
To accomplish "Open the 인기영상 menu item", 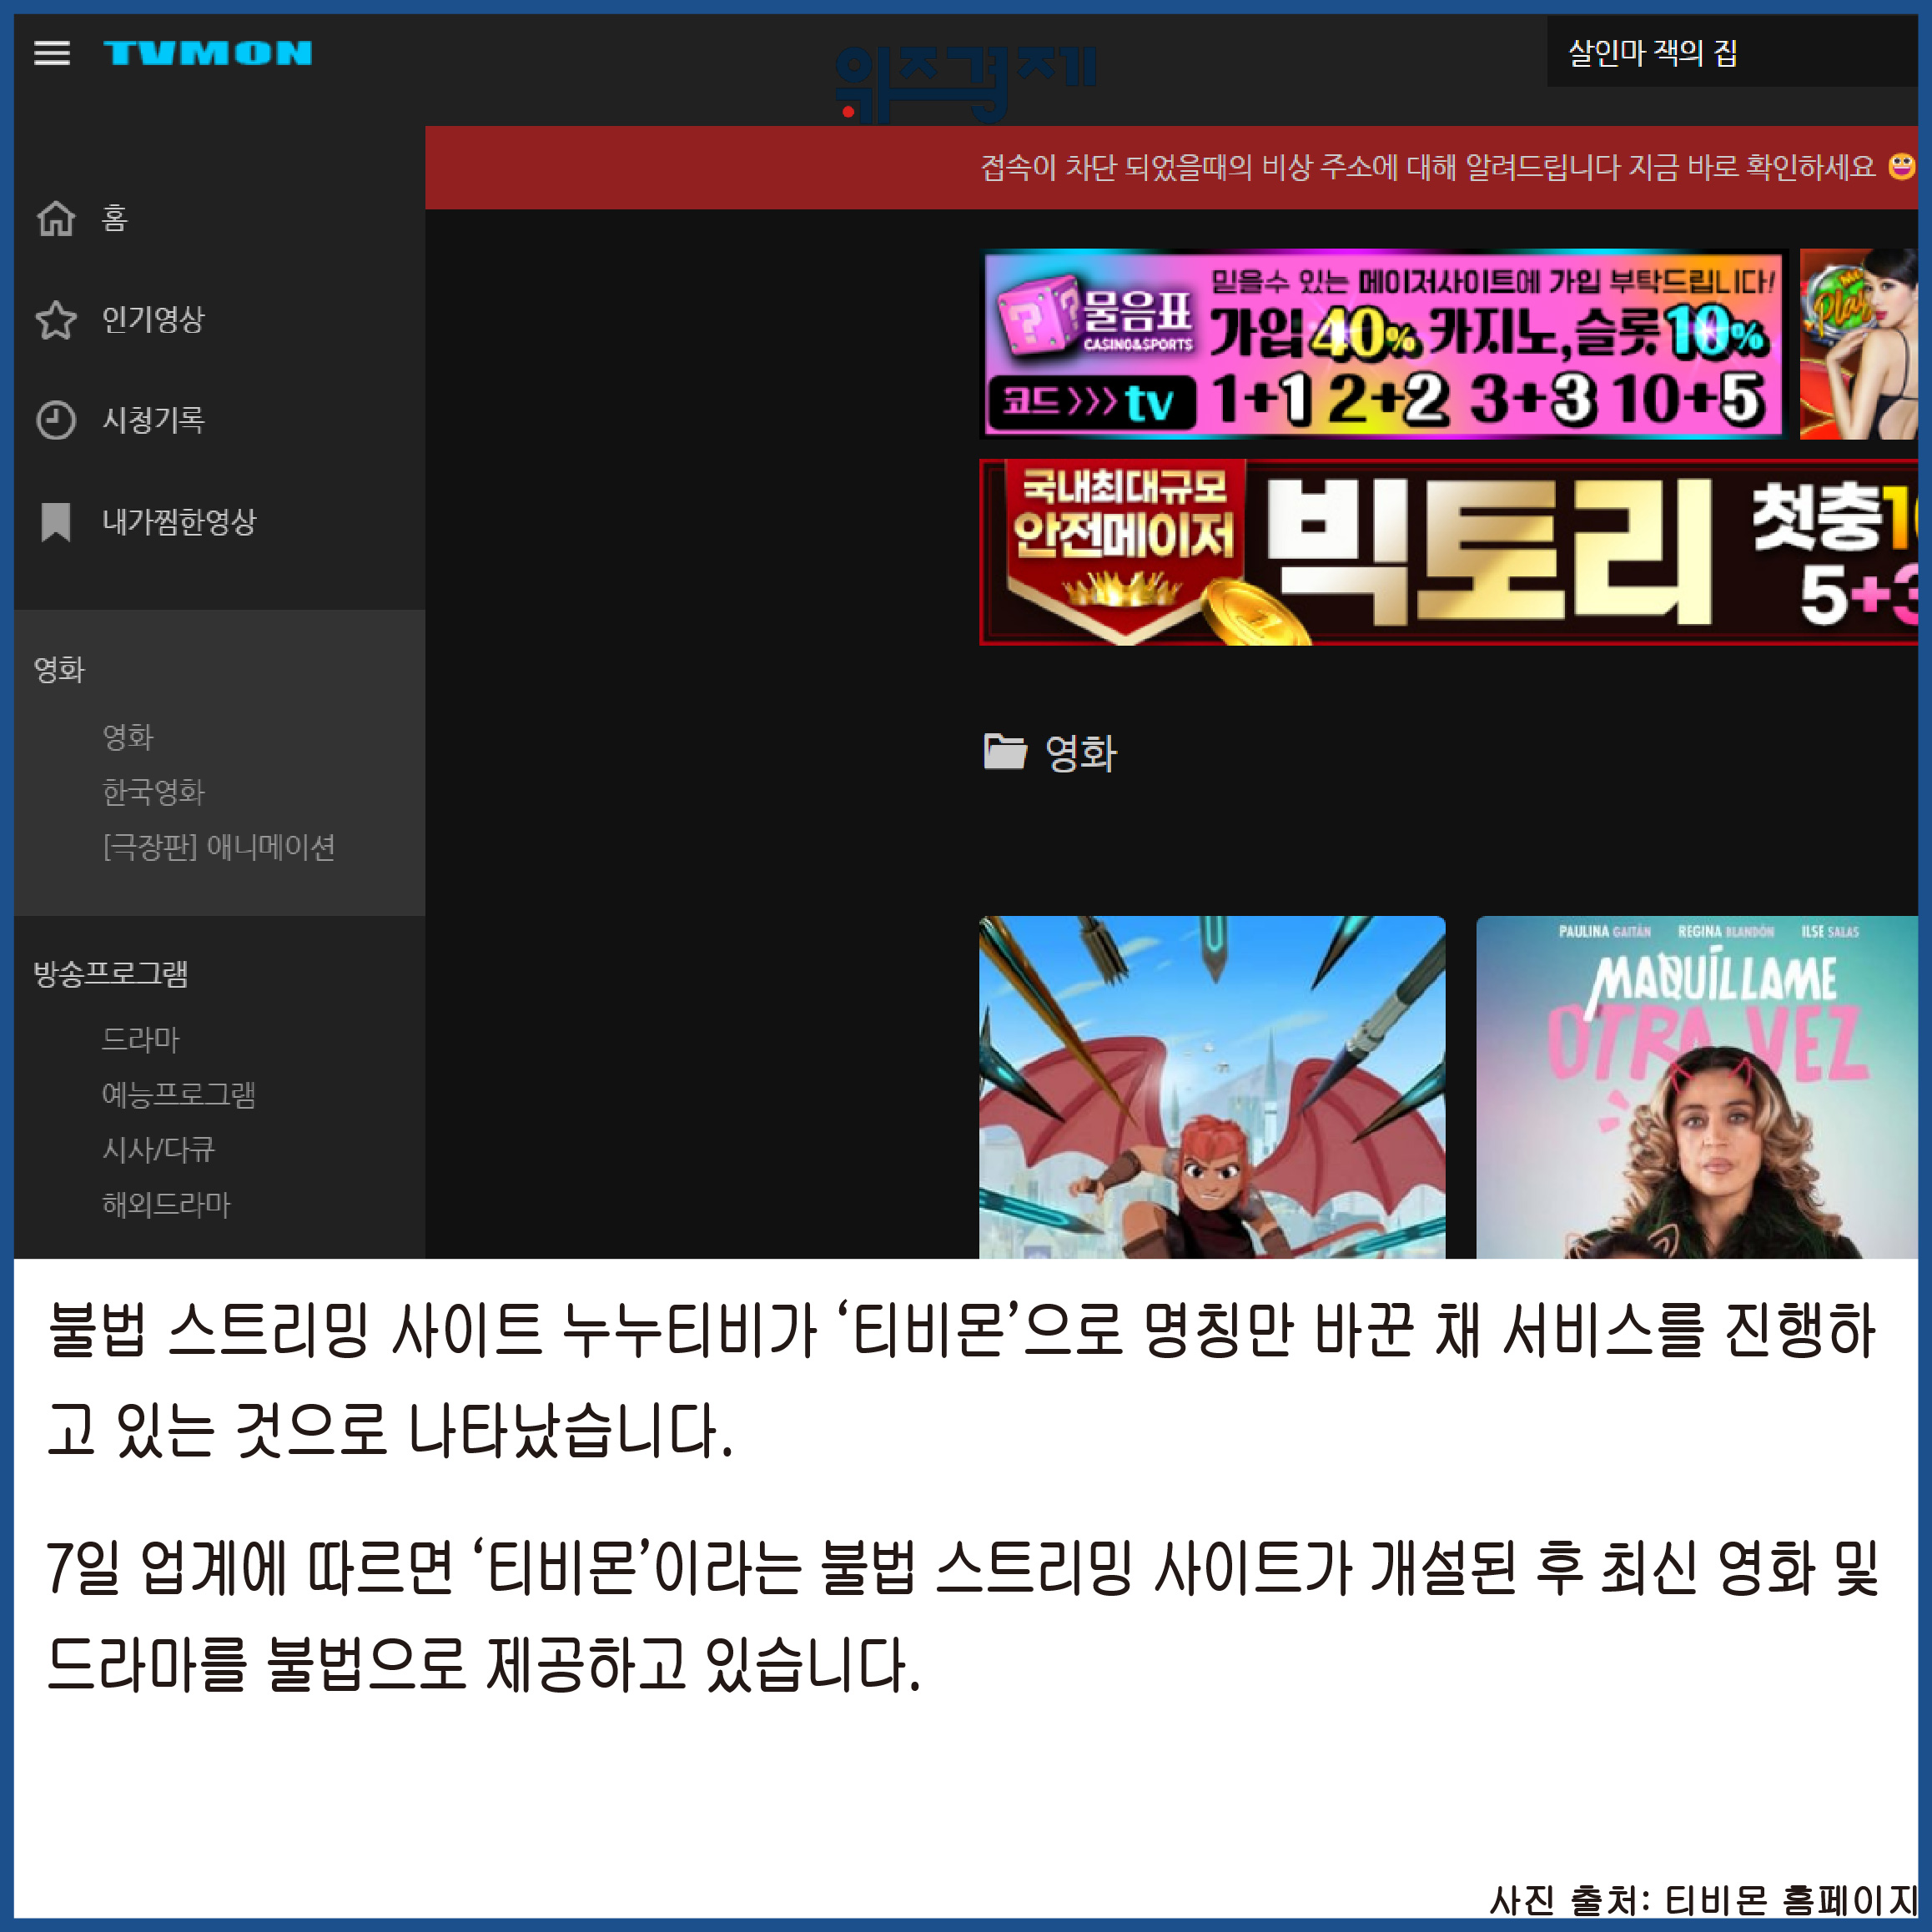I will coord(153,320).
